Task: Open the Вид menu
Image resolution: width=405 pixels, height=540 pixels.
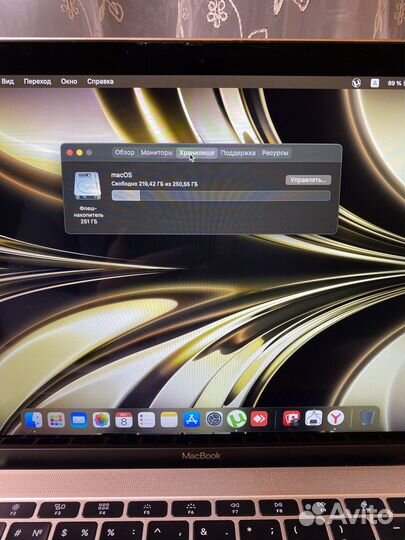Action: coord(7,82)
